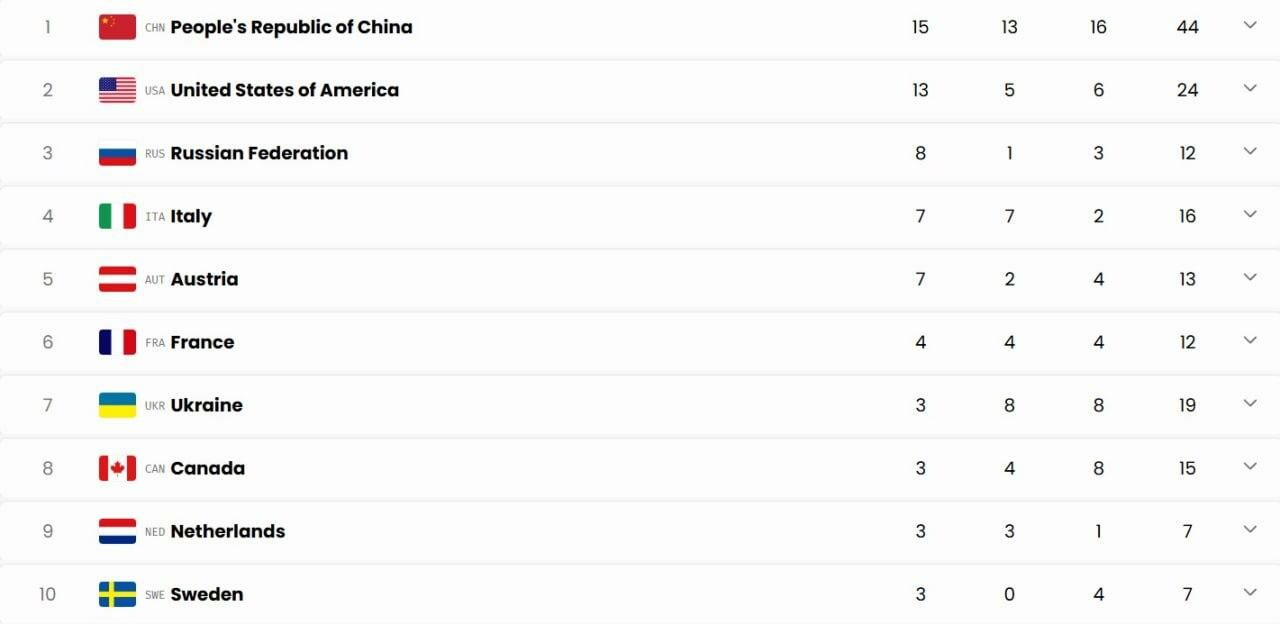1280x624 pixels.
Task: Show details for Sweden row
Action: [1250, 592]
